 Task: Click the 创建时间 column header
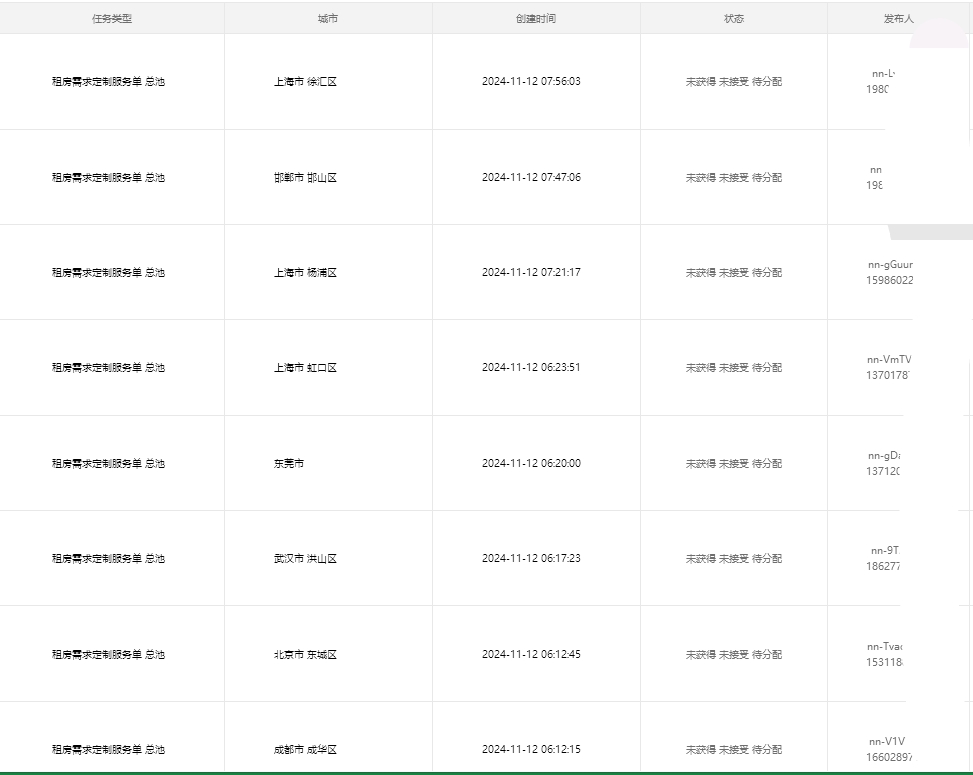point(535,19)
